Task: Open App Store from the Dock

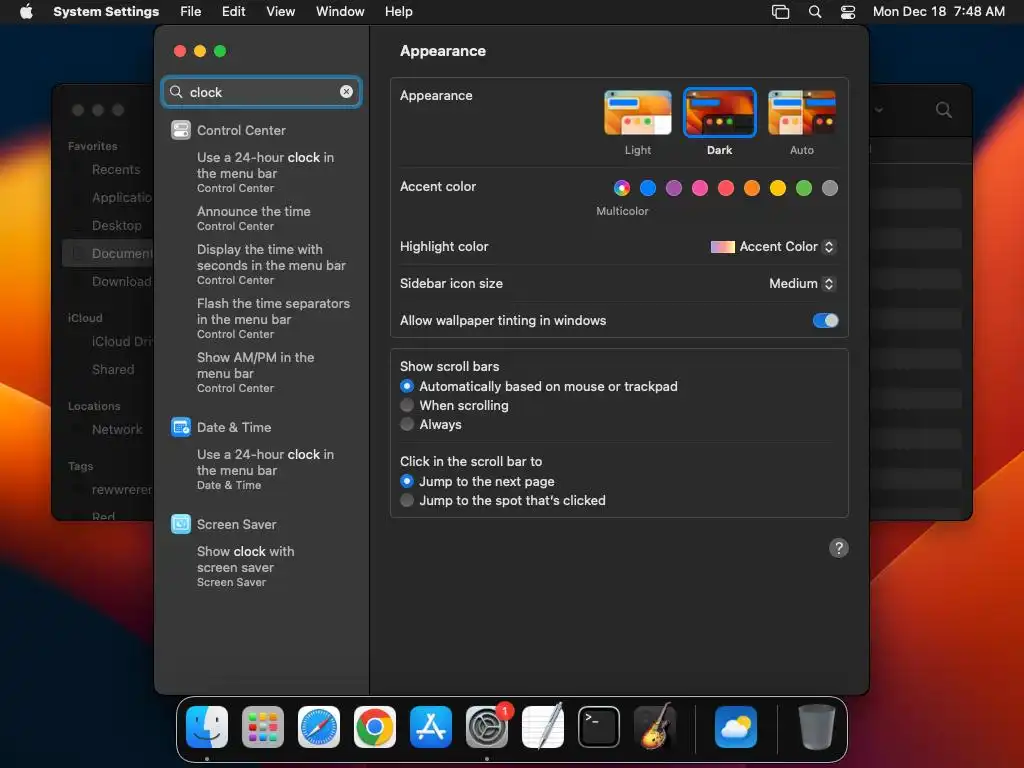Action: coord(431,727)
